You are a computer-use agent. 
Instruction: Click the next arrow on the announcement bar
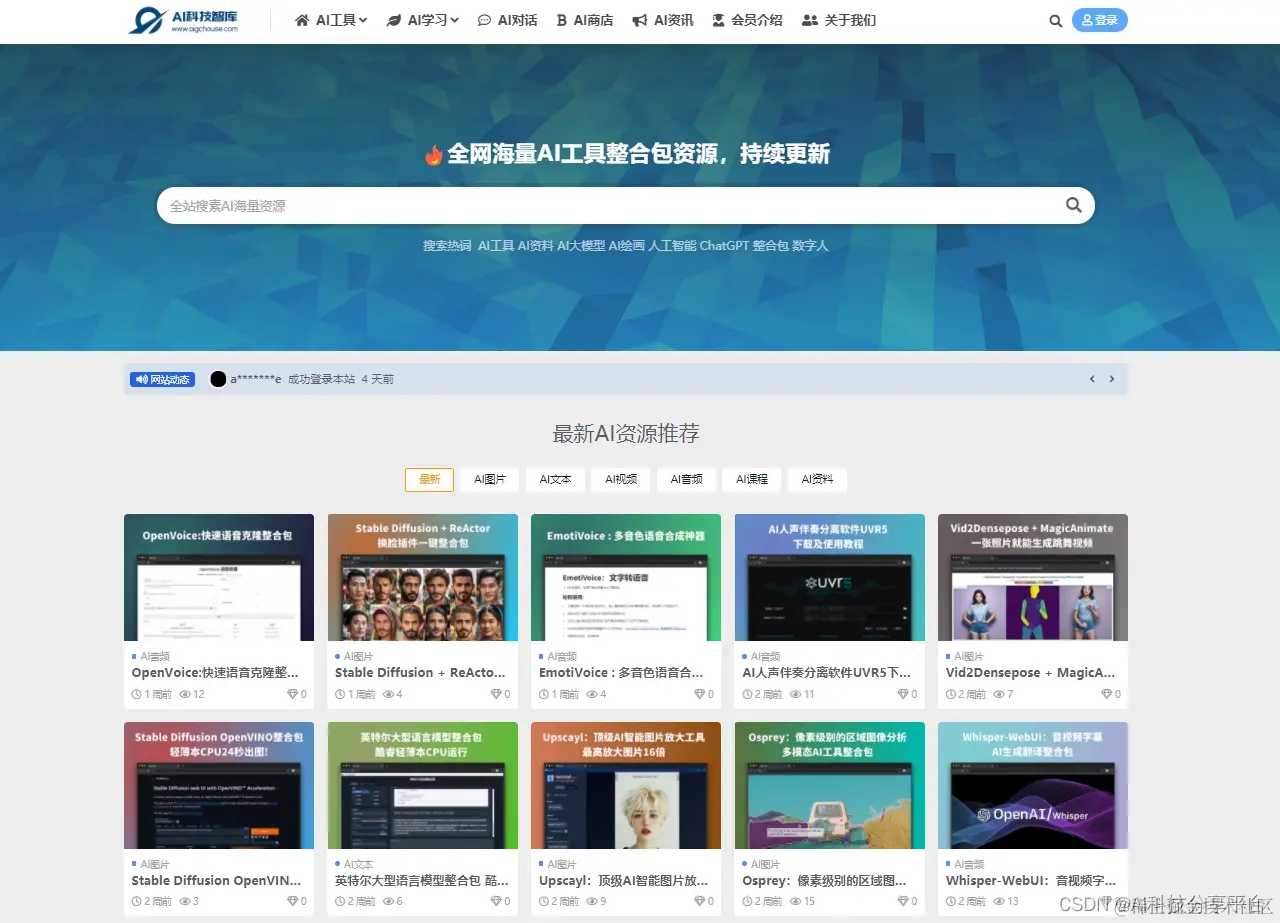point(1112,379)
